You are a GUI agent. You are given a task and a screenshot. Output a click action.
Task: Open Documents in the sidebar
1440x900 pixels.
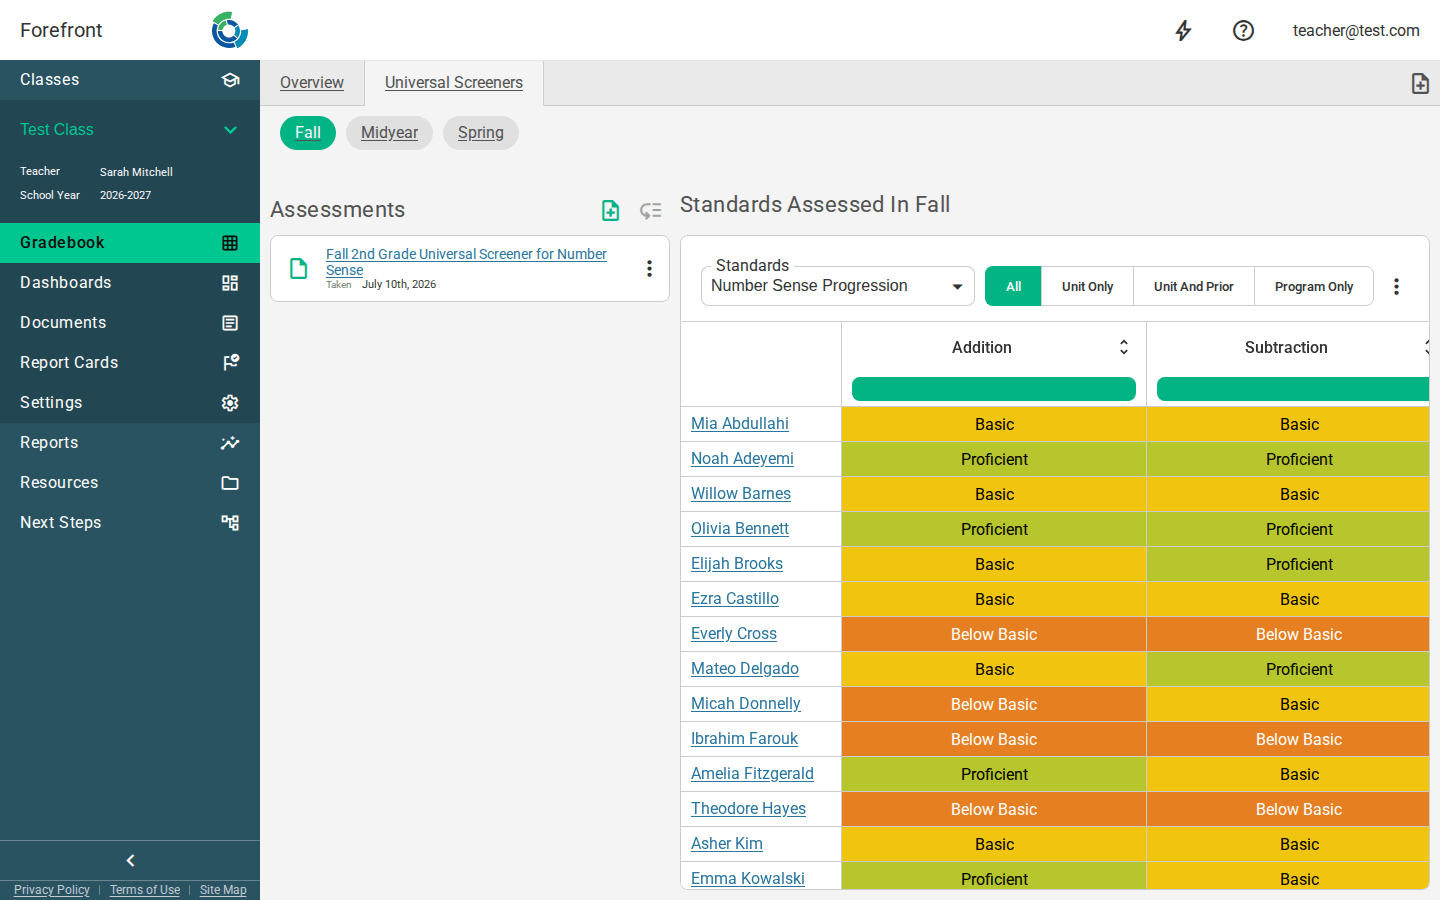[x=130, y=323]
